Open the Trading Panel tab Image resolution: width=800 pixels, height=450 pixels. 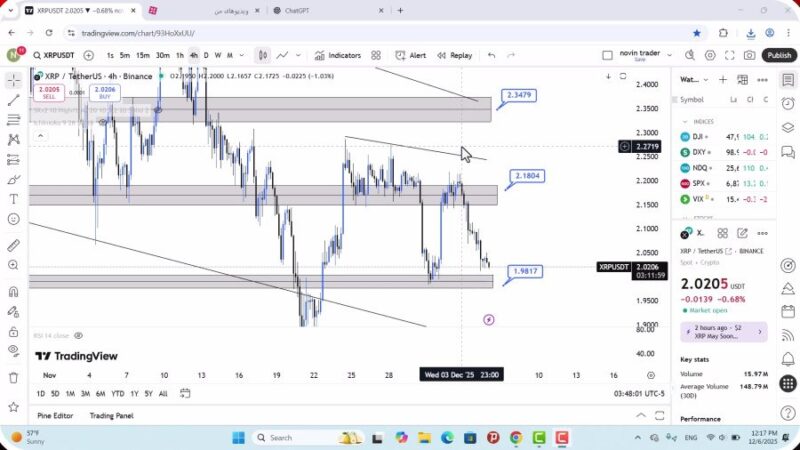[111, 415]
